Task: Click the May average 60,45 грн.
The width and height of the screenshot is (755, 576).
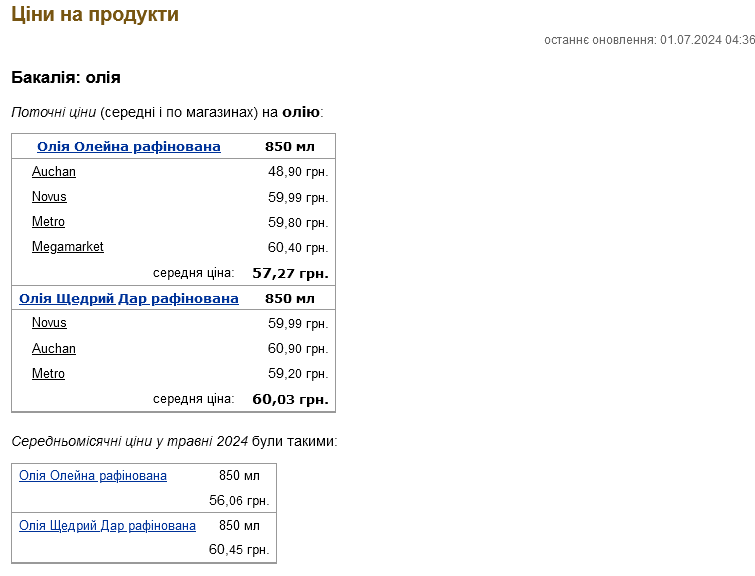Action: 239,550
